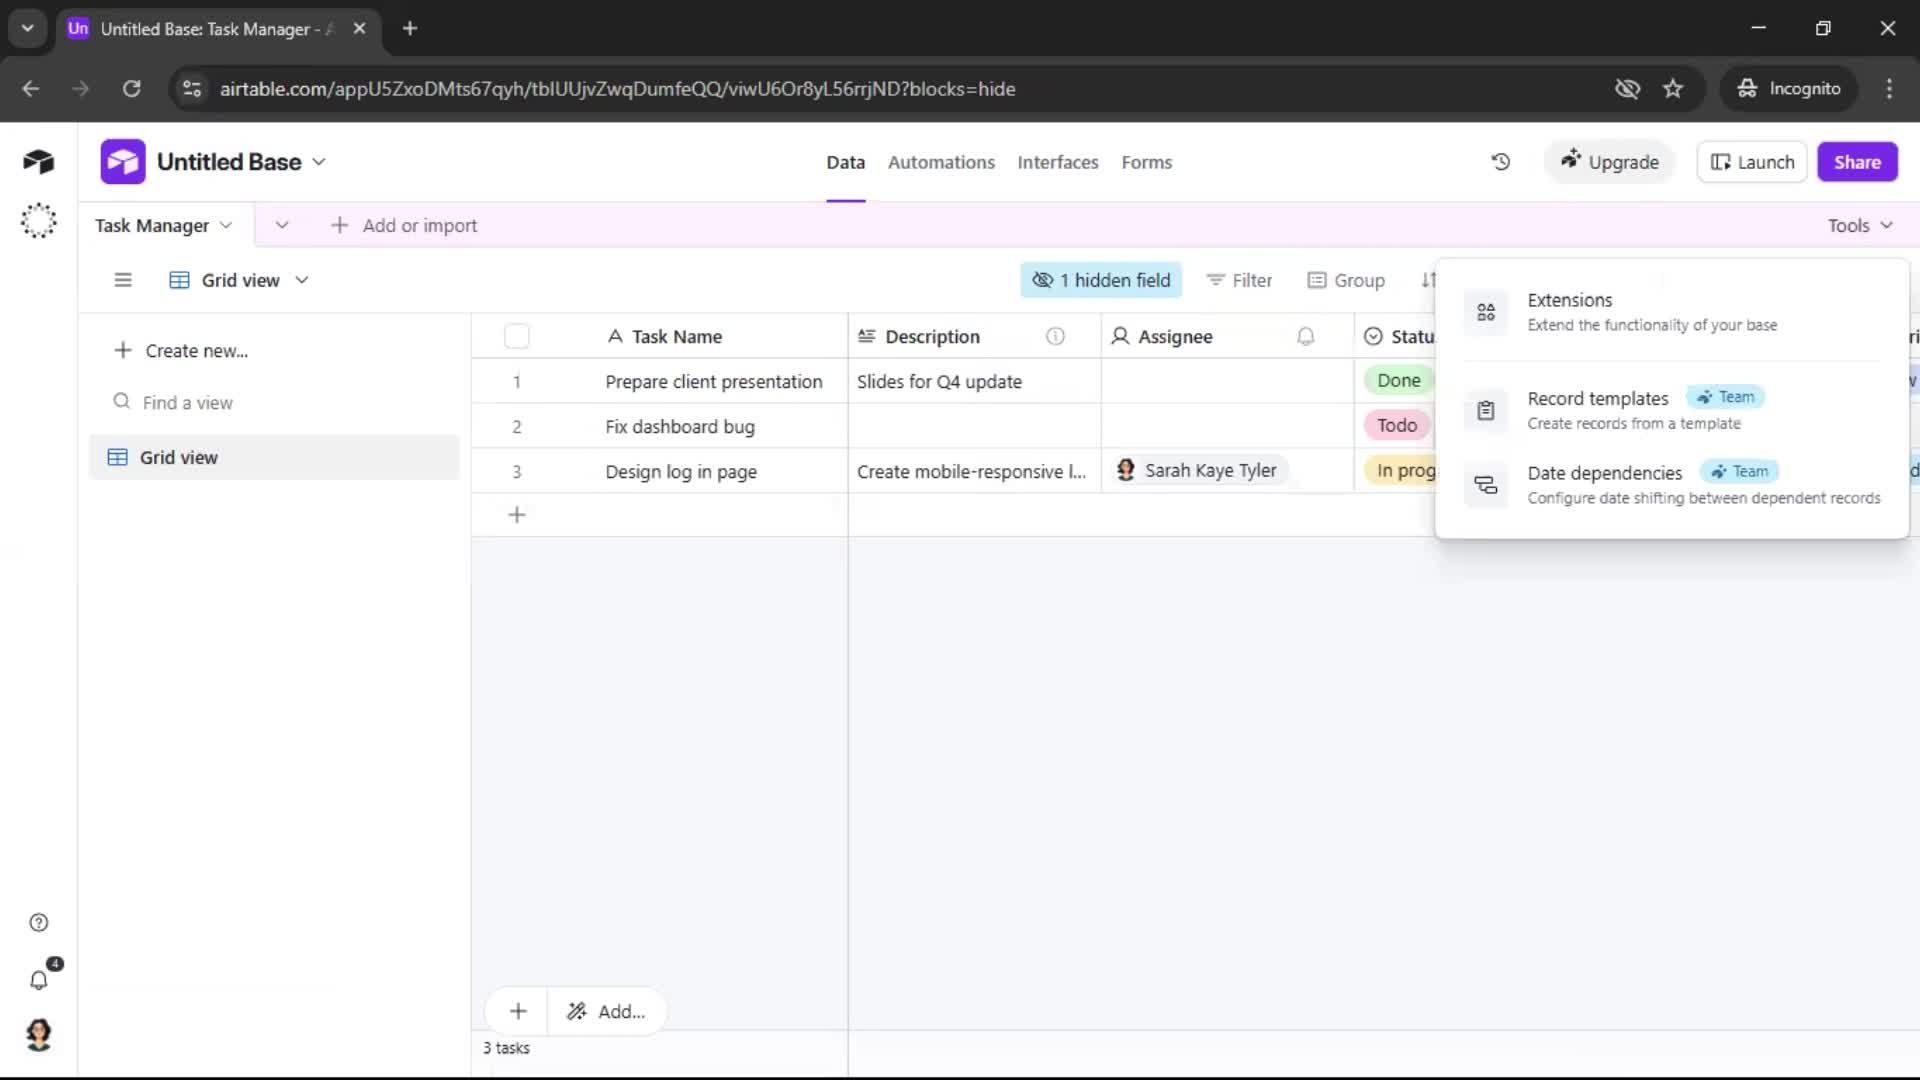Open a new browser tab
The height and width of the screenshot is (1080, 1920).
point(409,29)
